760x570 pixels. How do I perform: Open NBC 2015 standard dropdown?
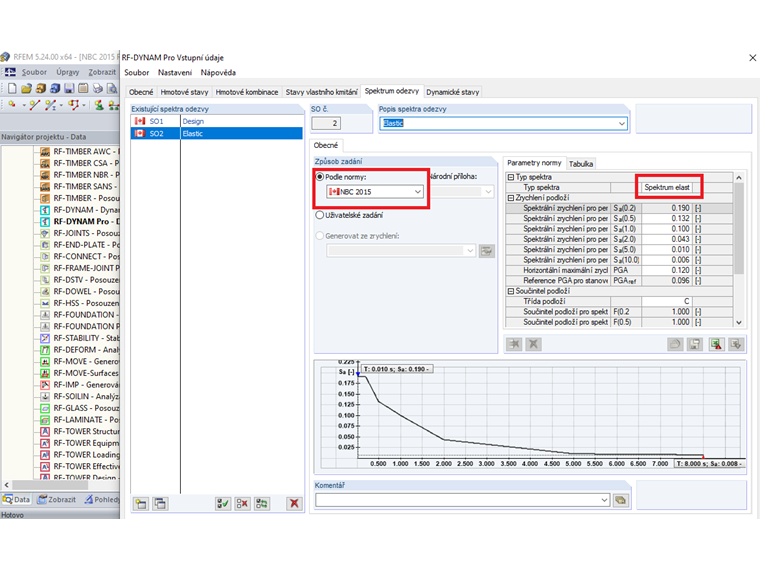click(x=418, y=192)
